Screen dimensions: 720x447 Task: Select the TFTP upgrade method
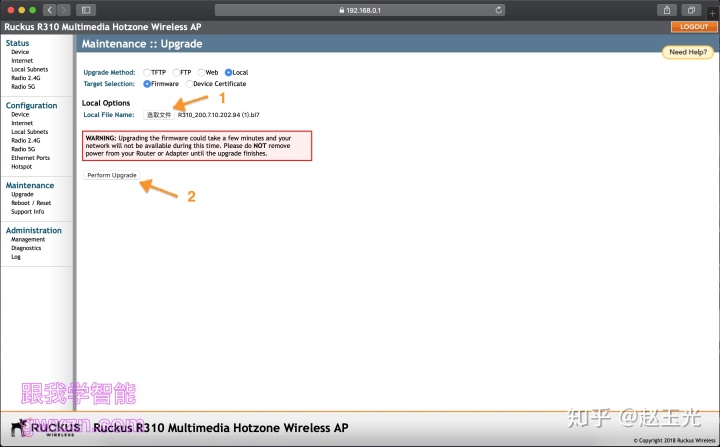click(147, 72)
